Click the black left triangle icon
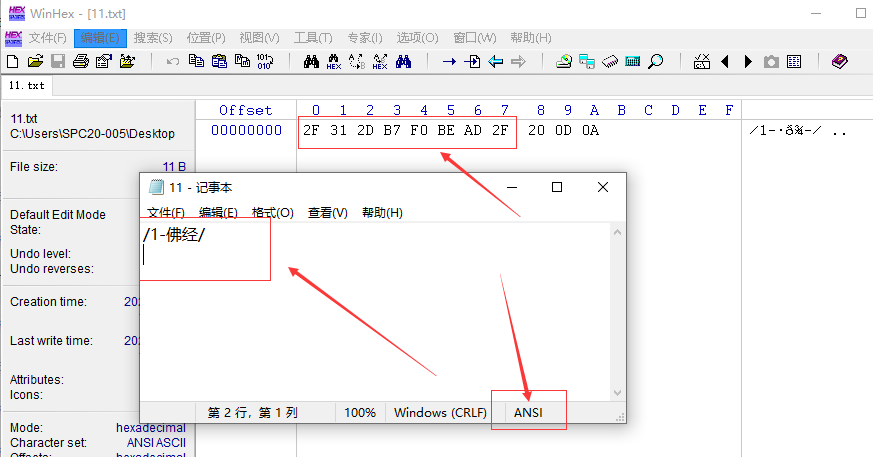Viewport: 873px width, 457px height. tap(725, 61)
